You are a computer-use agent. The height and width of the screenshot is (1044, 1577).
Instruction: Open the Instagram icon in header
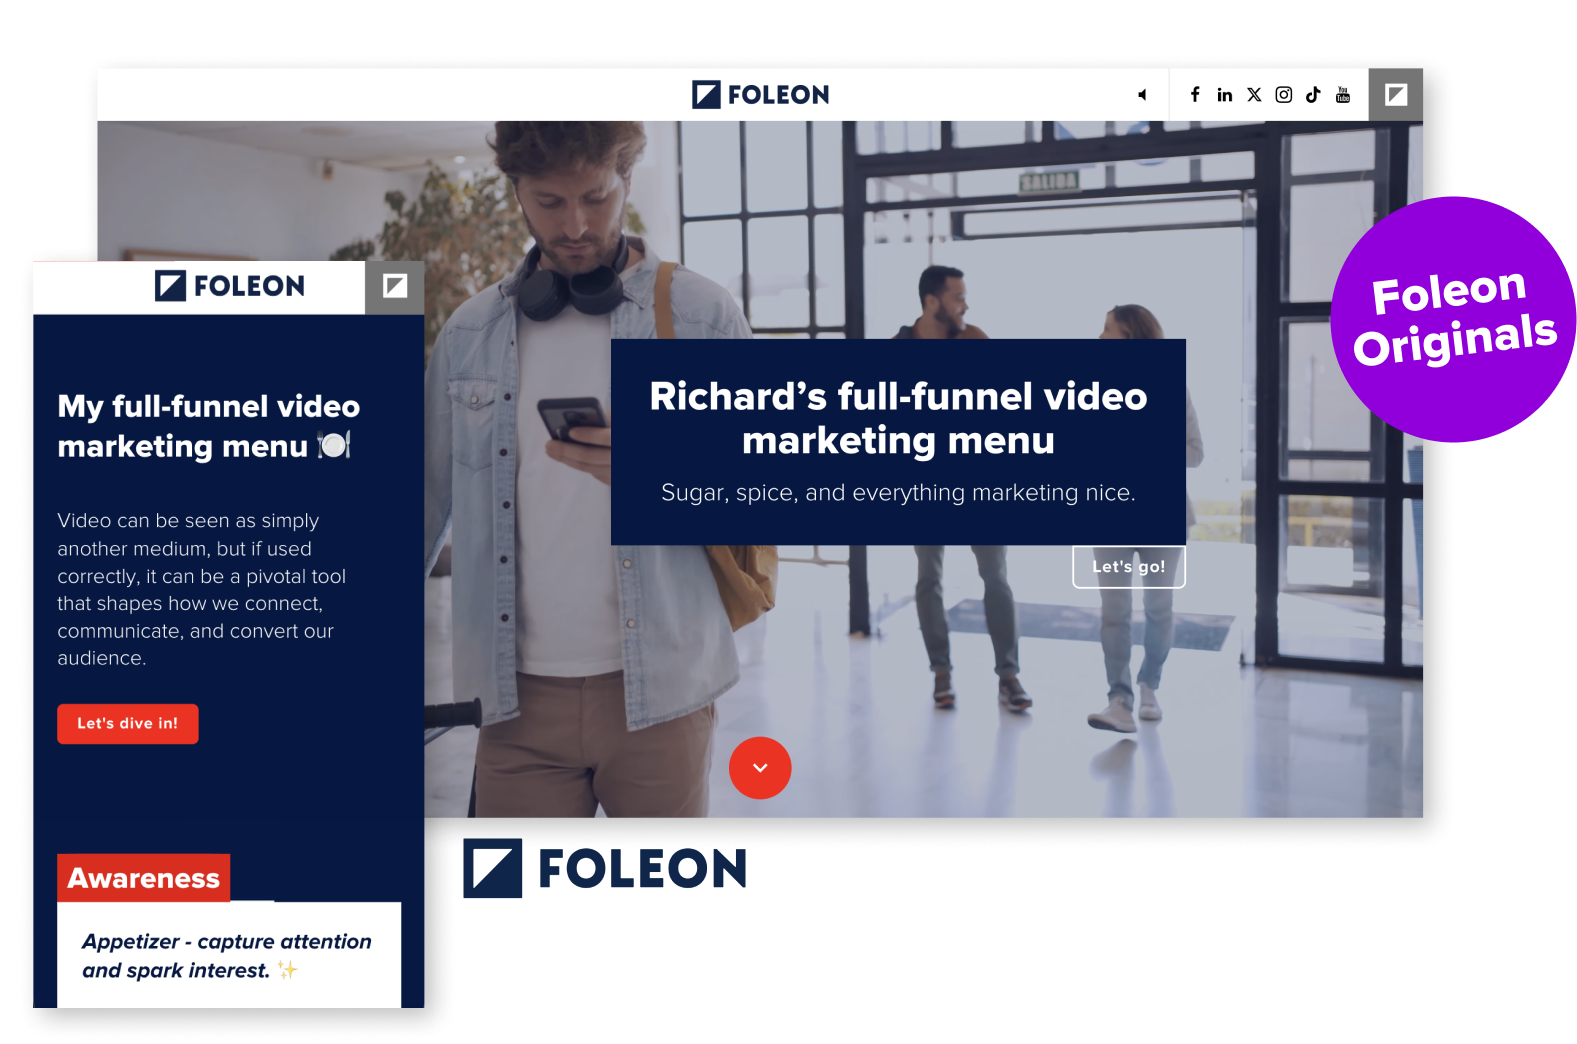tap(1284, 95)
